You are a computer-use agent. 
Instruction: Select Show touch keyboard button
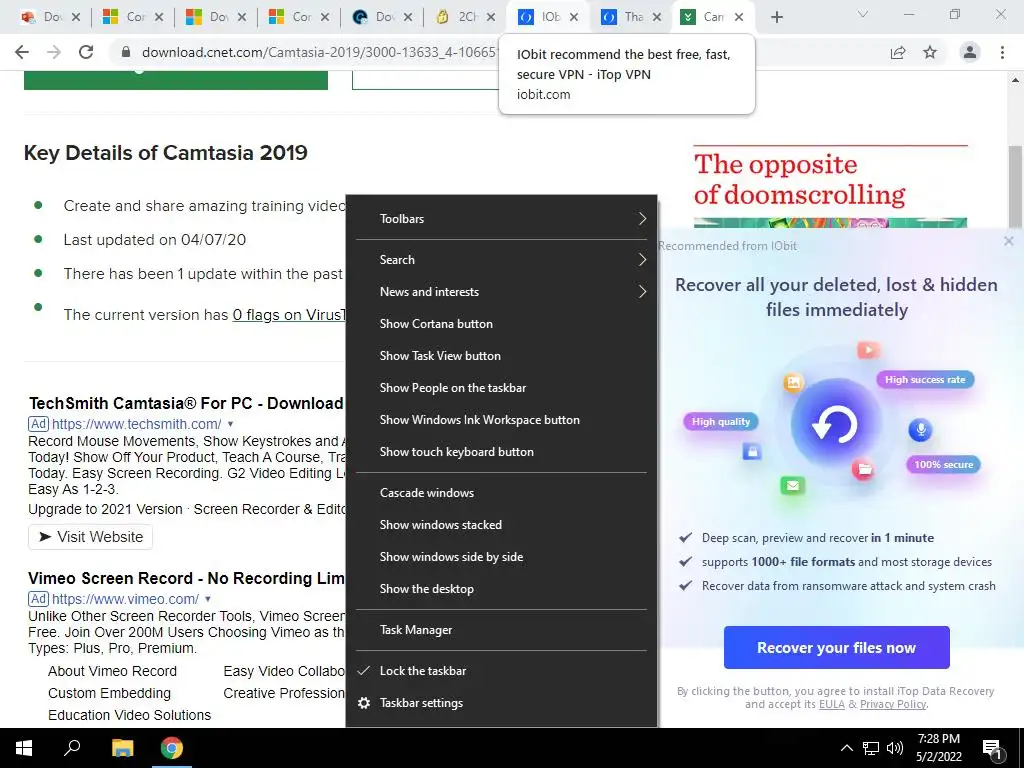pos(502,452)
